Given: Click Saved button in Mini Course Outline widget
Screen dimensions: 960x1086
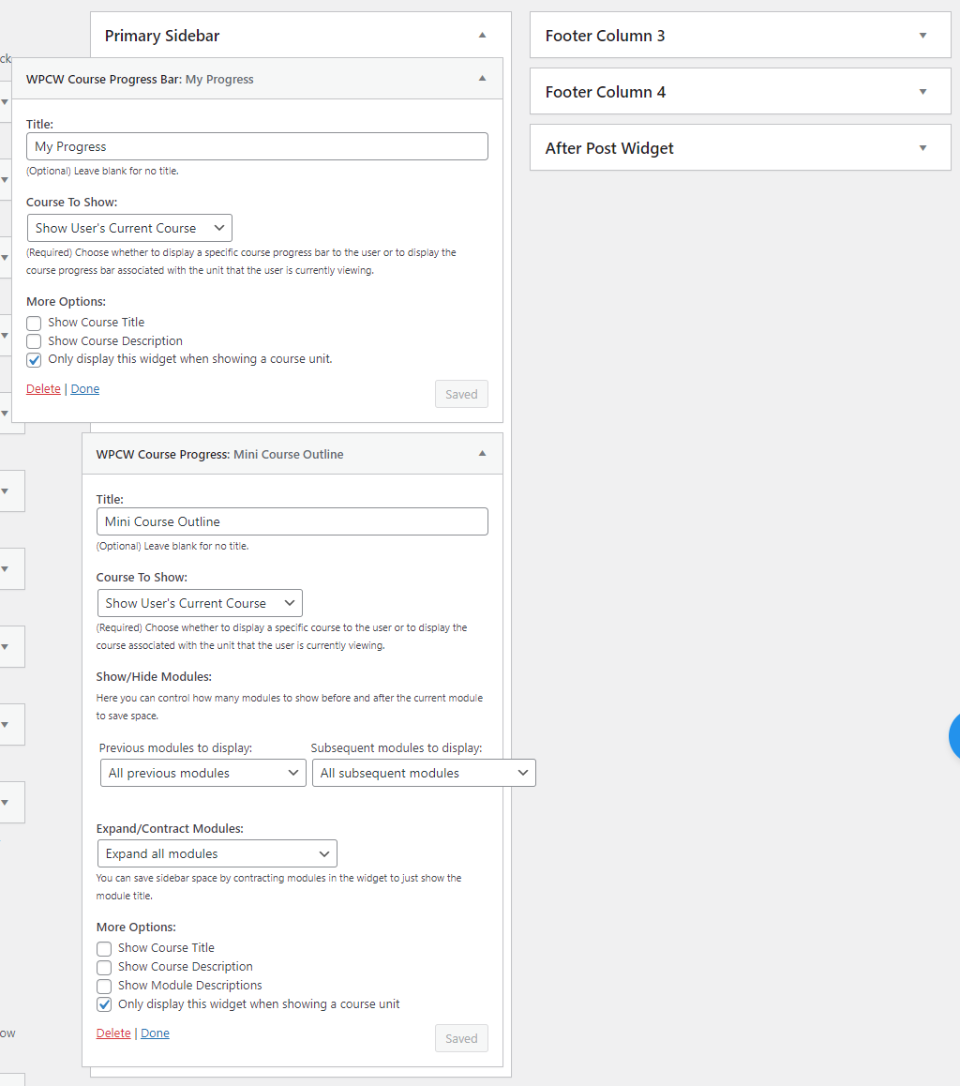Looking at the screenshot, I should point(461,1038).
